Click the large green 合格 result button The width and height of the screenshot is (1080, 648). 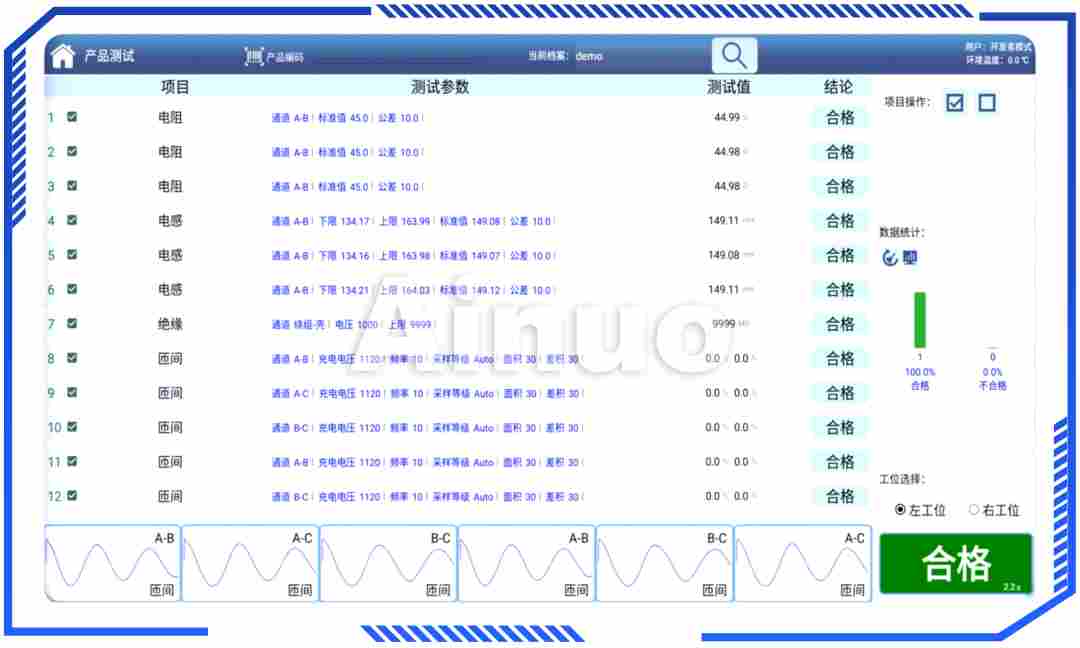click(x=956, y=564)
